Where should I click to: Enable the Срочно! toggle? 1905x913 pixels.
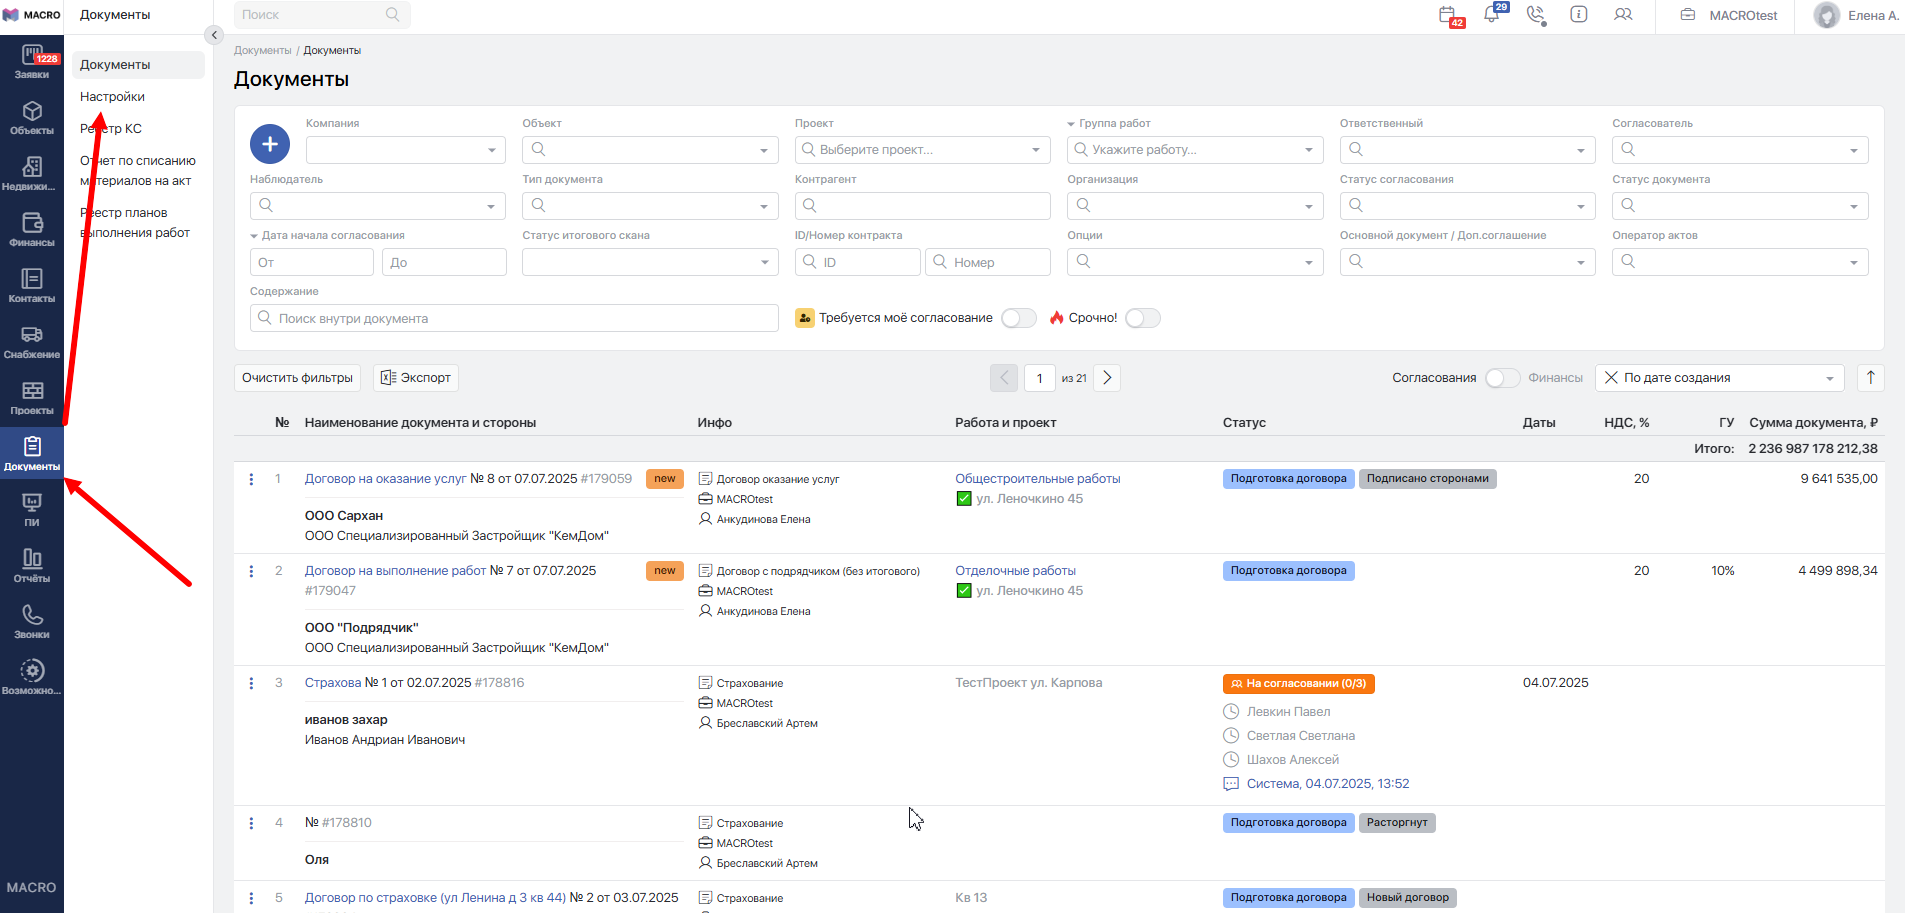tap(1142, 318)
